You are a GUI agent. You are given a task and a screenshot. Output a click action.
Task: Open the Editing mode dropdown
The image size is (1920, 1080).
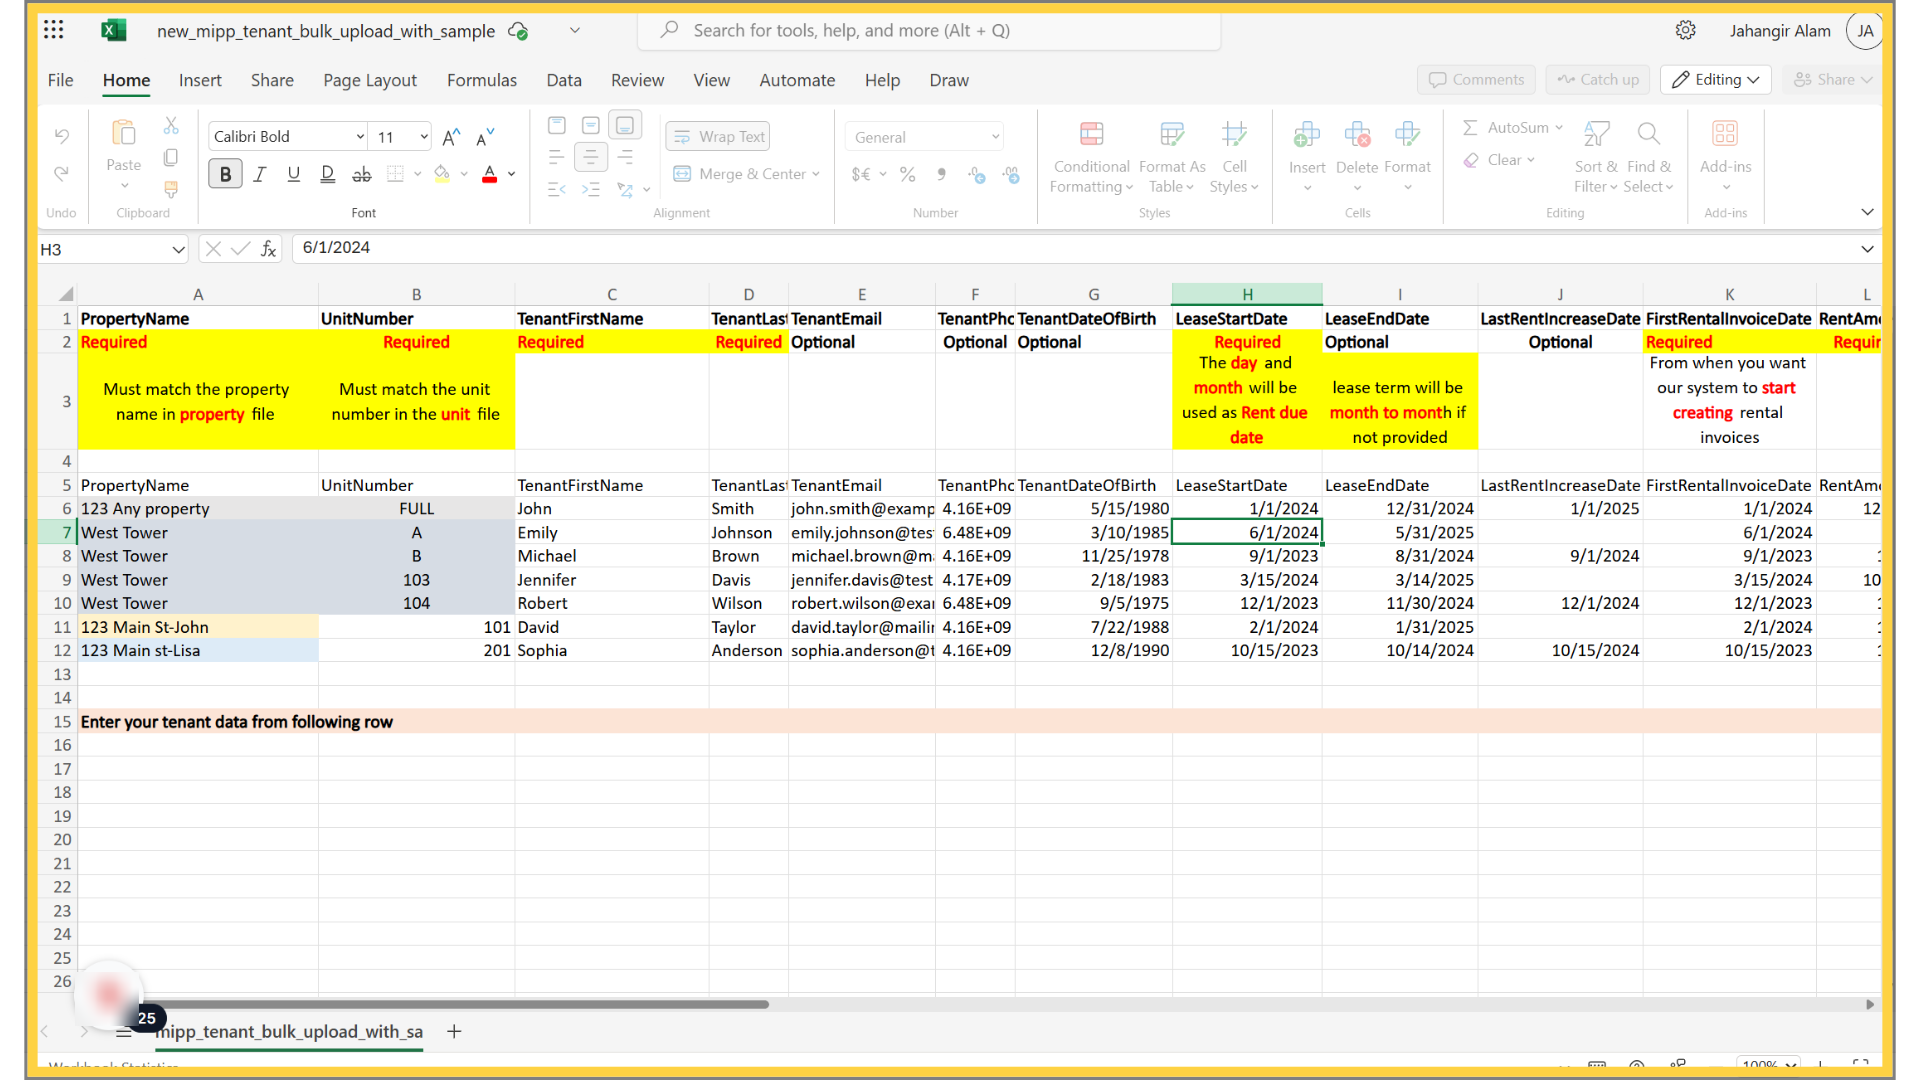point(1715,80)
